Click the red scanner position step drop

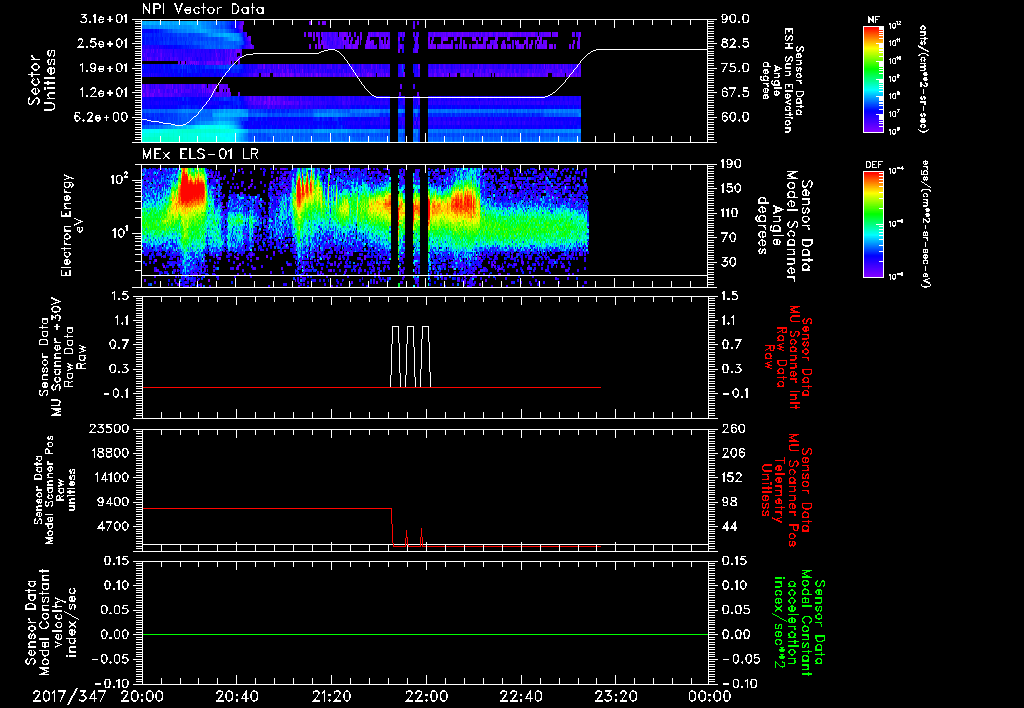coord(392,526)
